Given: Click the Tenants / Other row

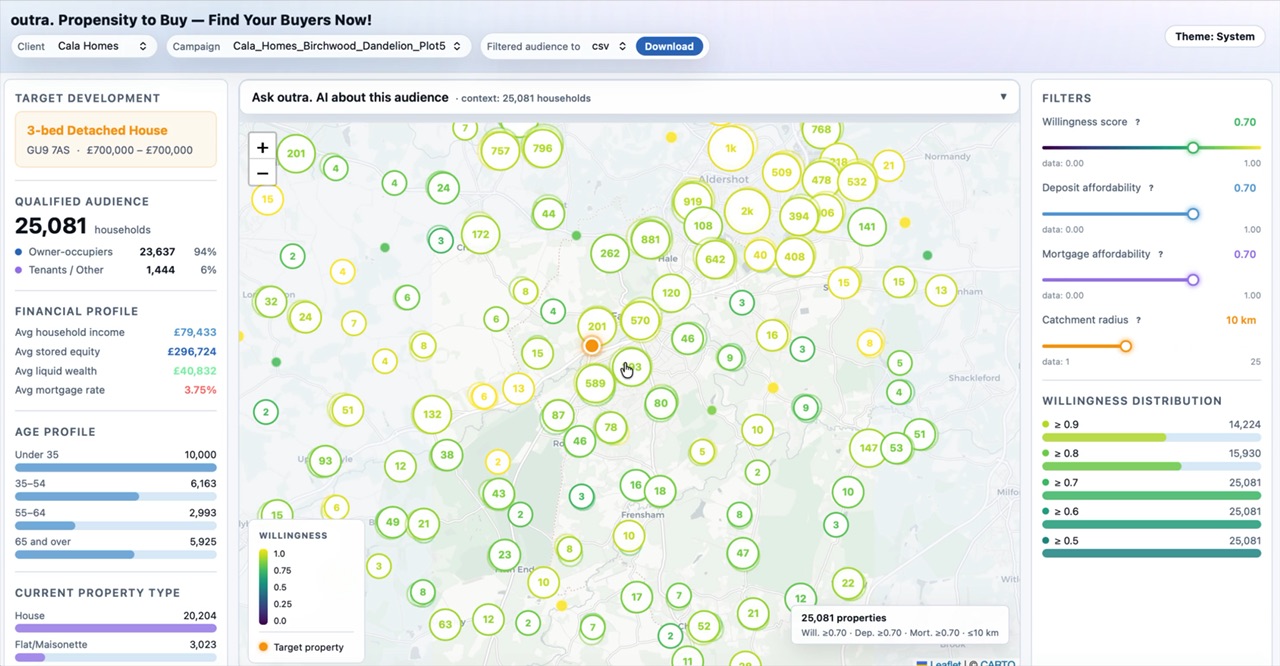Looking at the screenshot, I should pos(116,270).
